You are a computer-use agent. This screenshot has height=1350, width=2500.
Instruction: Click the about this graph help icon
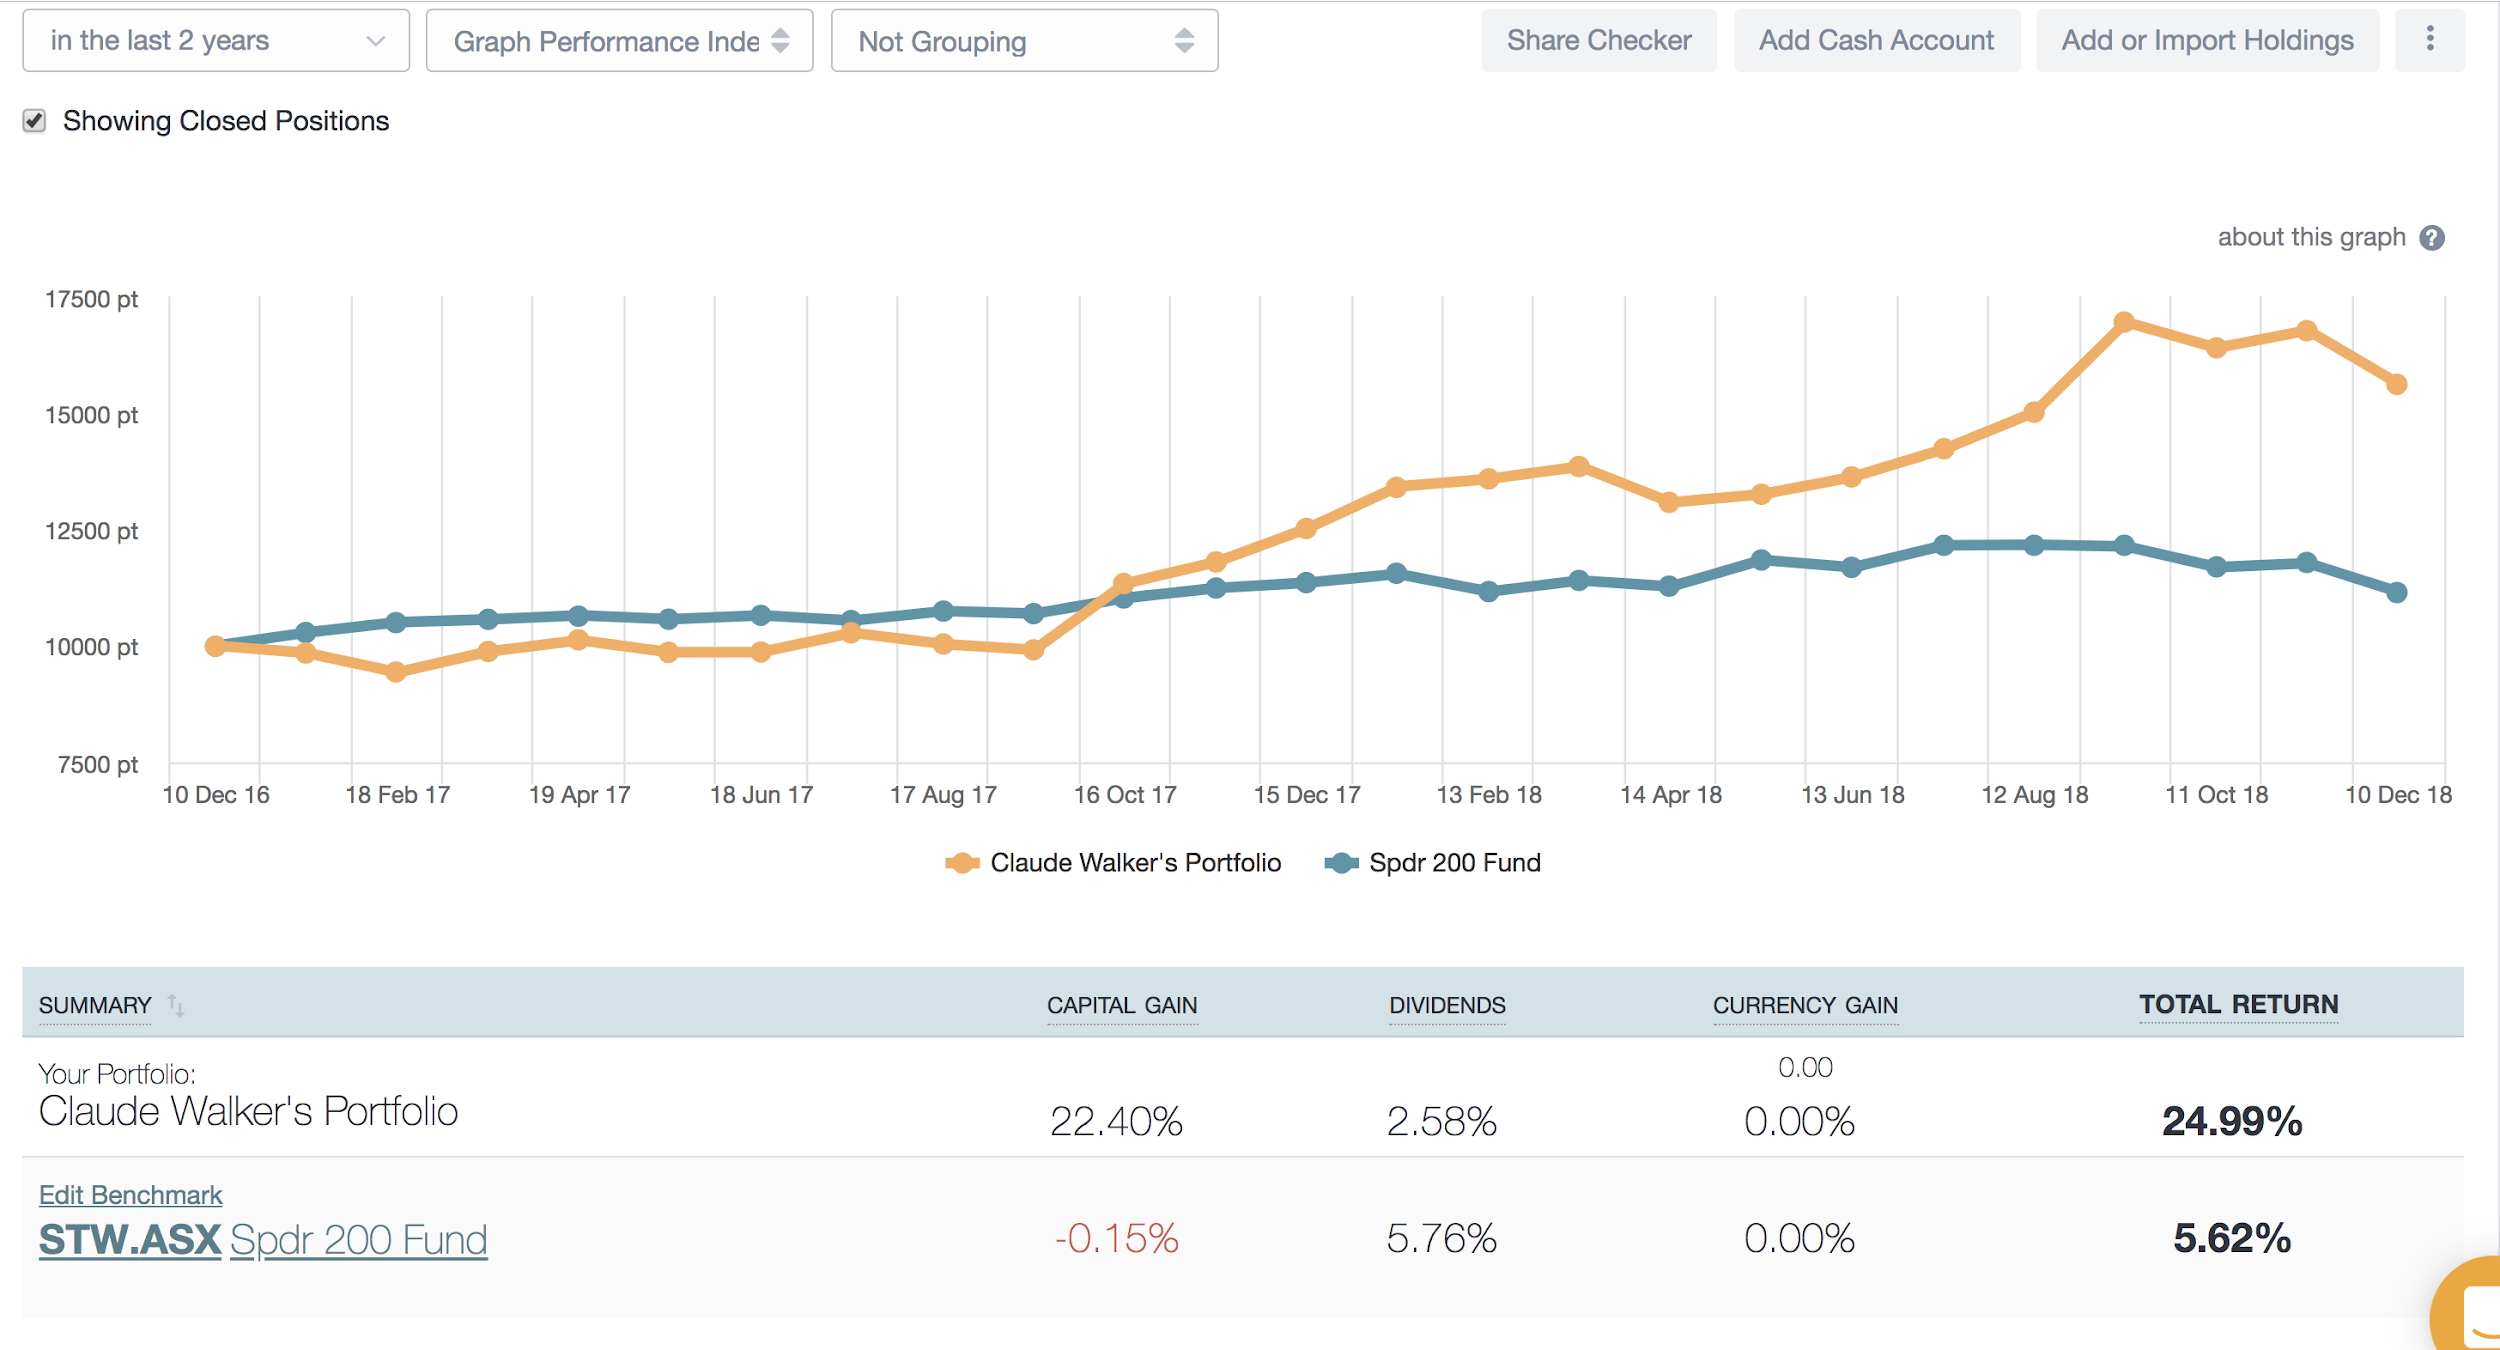2432,238
